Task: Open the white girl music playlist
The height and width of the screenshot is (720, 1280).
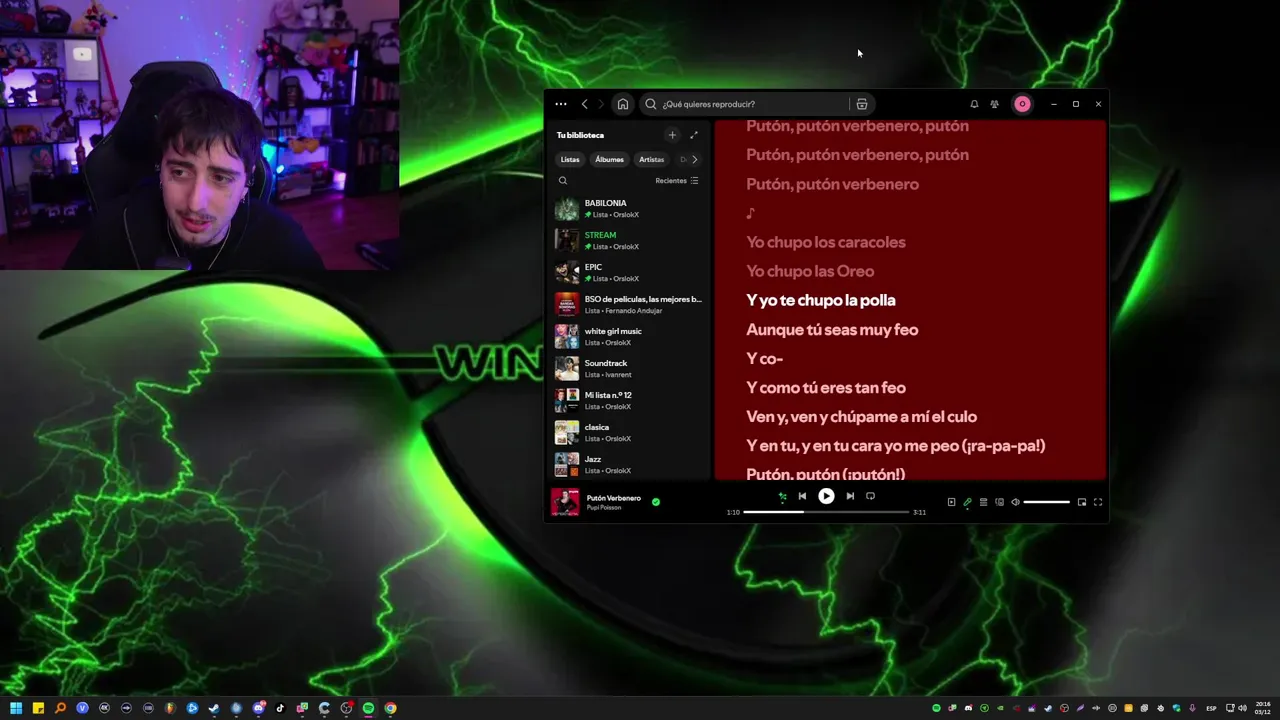Action: [629, 337]
